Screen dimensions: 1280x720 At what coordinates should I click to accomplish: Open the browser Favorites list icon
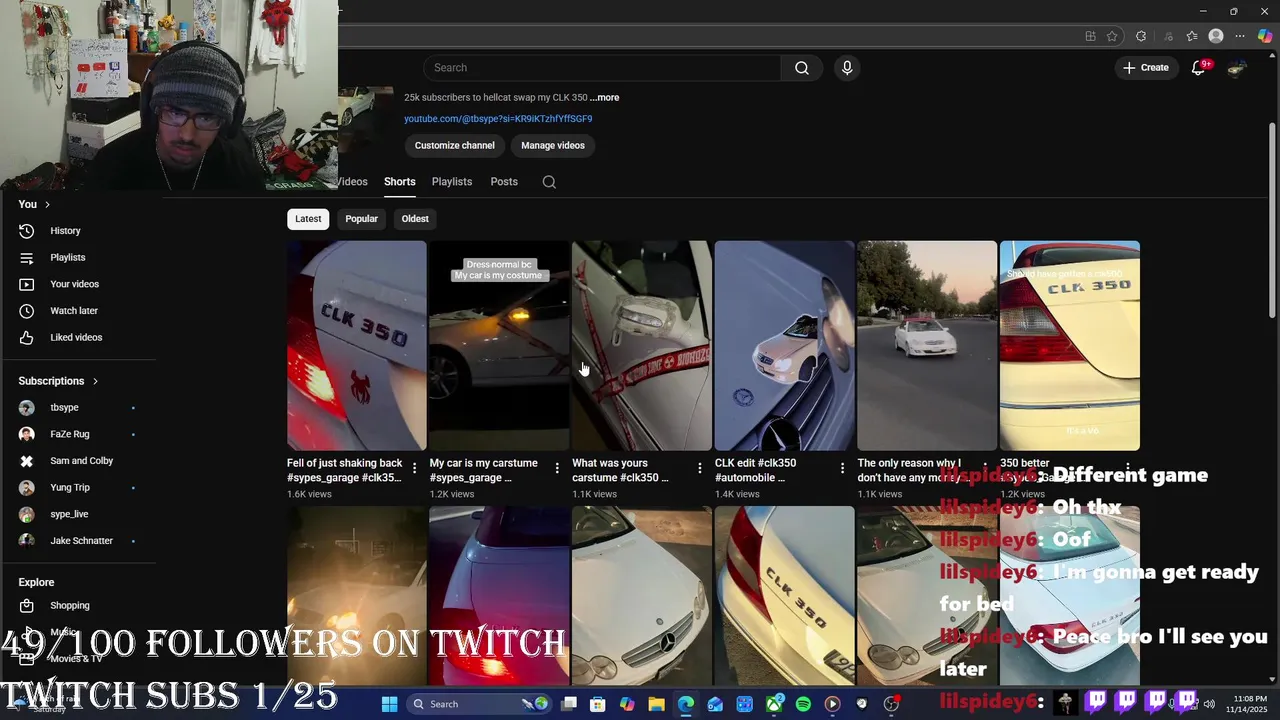coord(1192,36)
